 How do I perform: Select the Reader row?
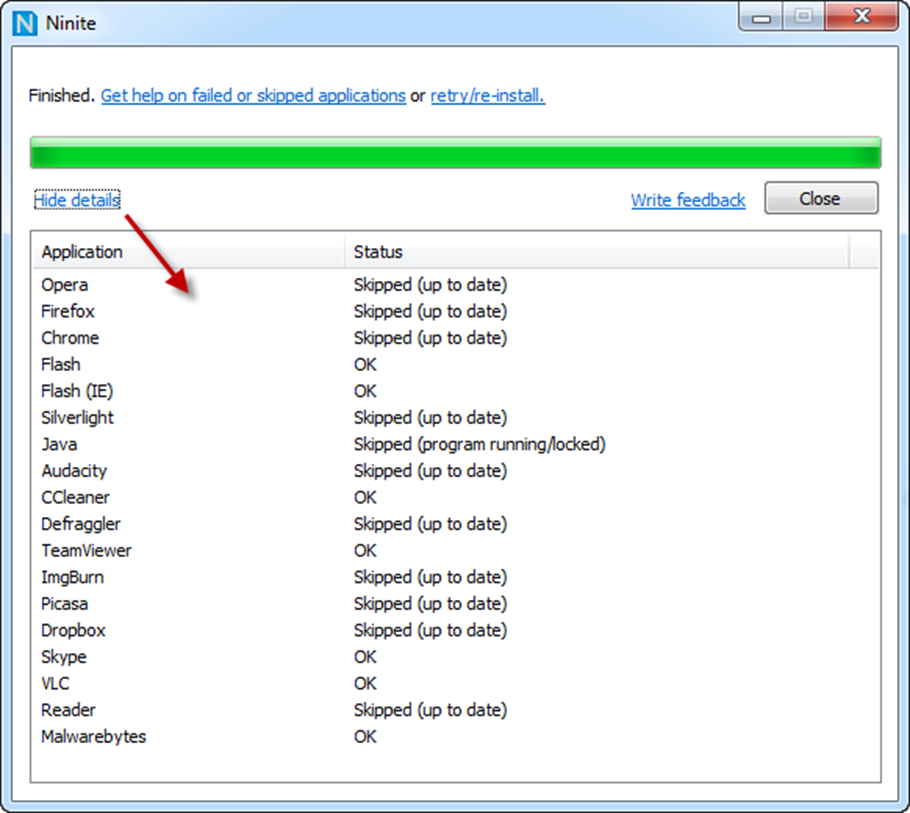click(x=456, y=710)
